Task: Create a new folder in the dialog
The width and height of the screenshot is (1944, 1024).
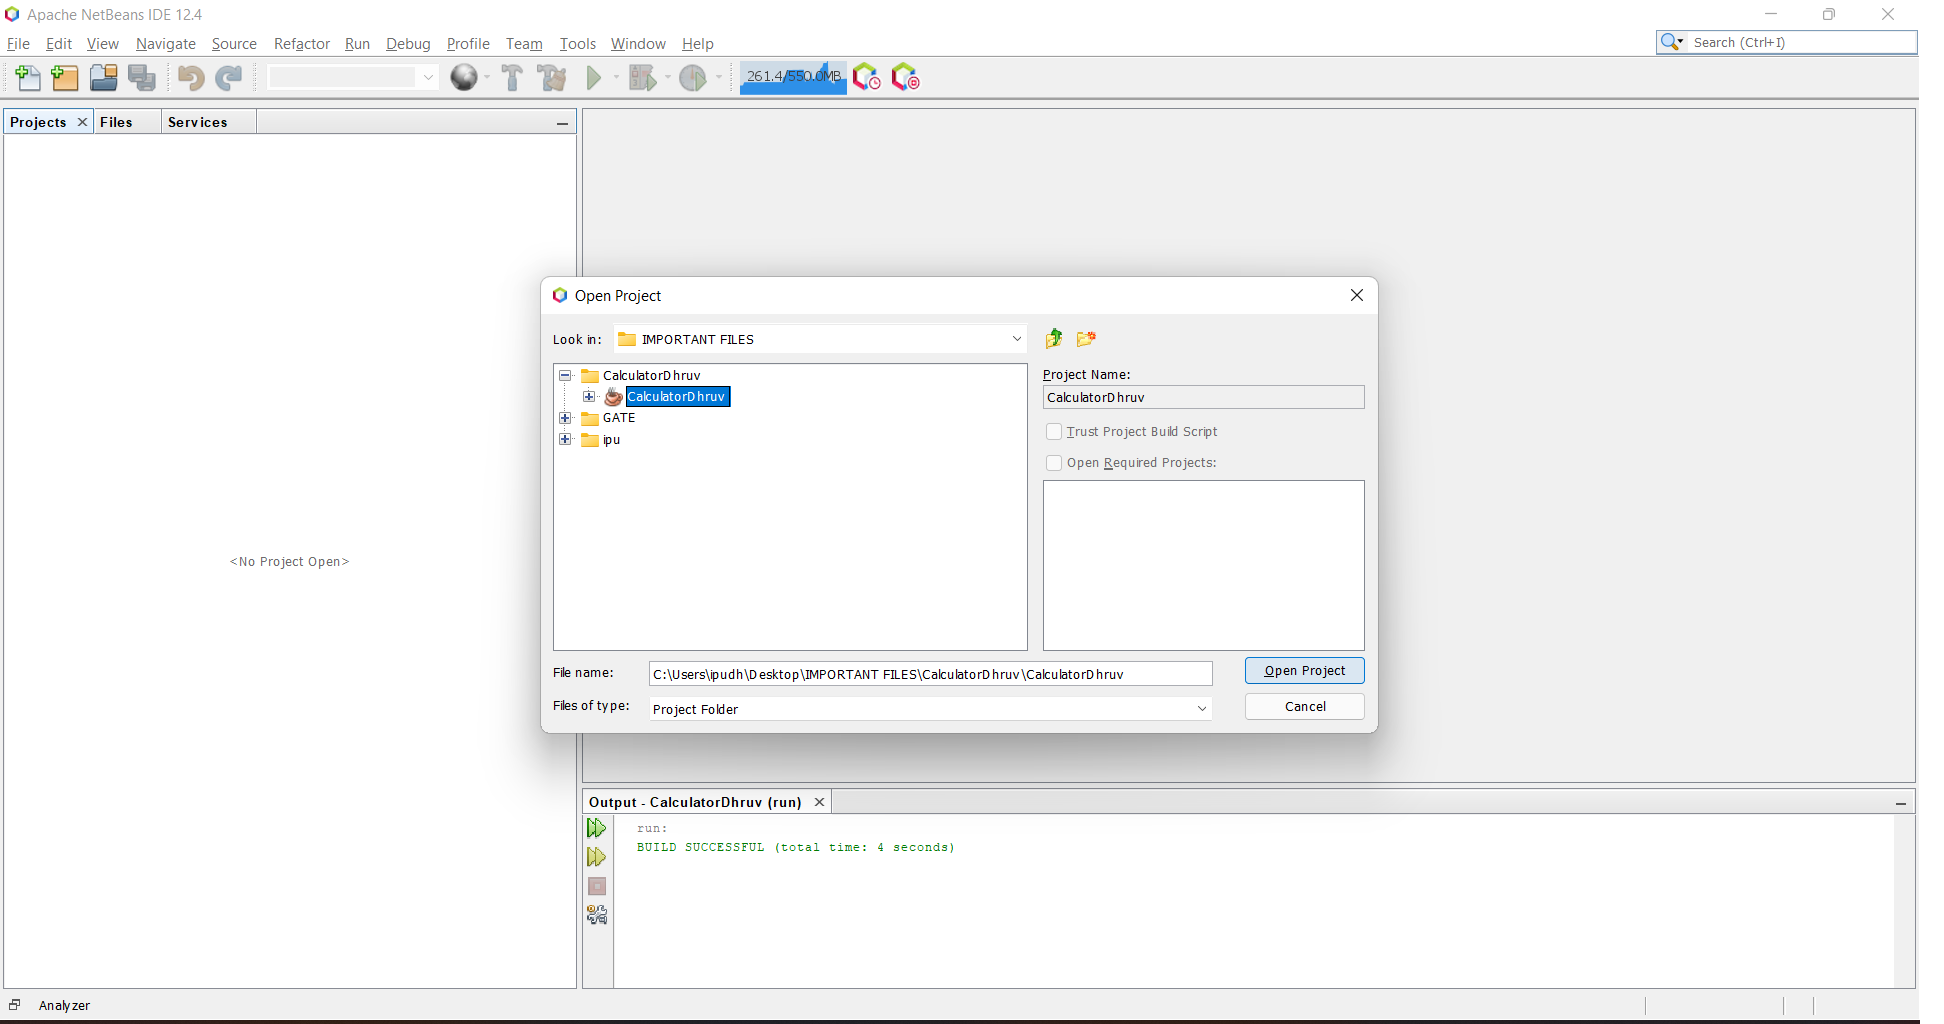Action: click(1086, 339)
